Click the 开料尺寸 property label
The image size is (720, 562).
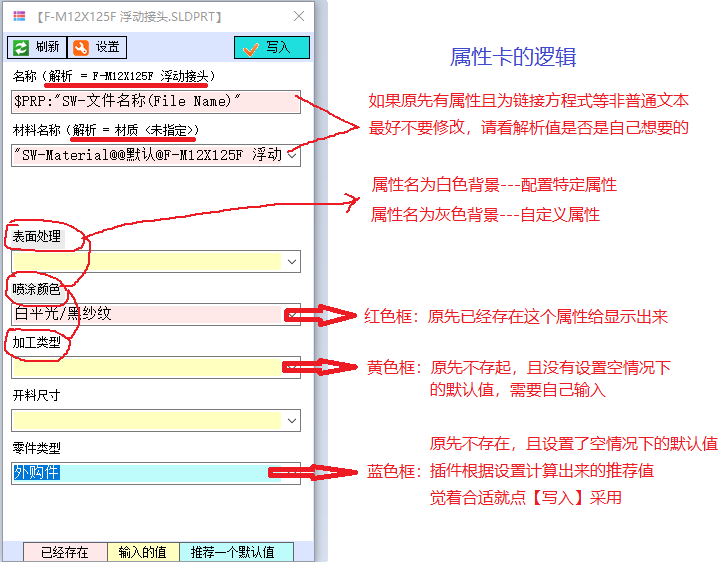(x=36, y=395)
